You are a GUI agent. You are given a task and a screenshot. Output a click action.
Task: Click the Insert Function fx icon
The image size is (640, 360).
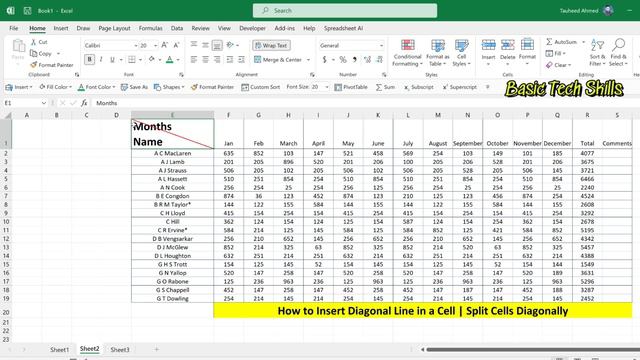[x=84, y=103]
